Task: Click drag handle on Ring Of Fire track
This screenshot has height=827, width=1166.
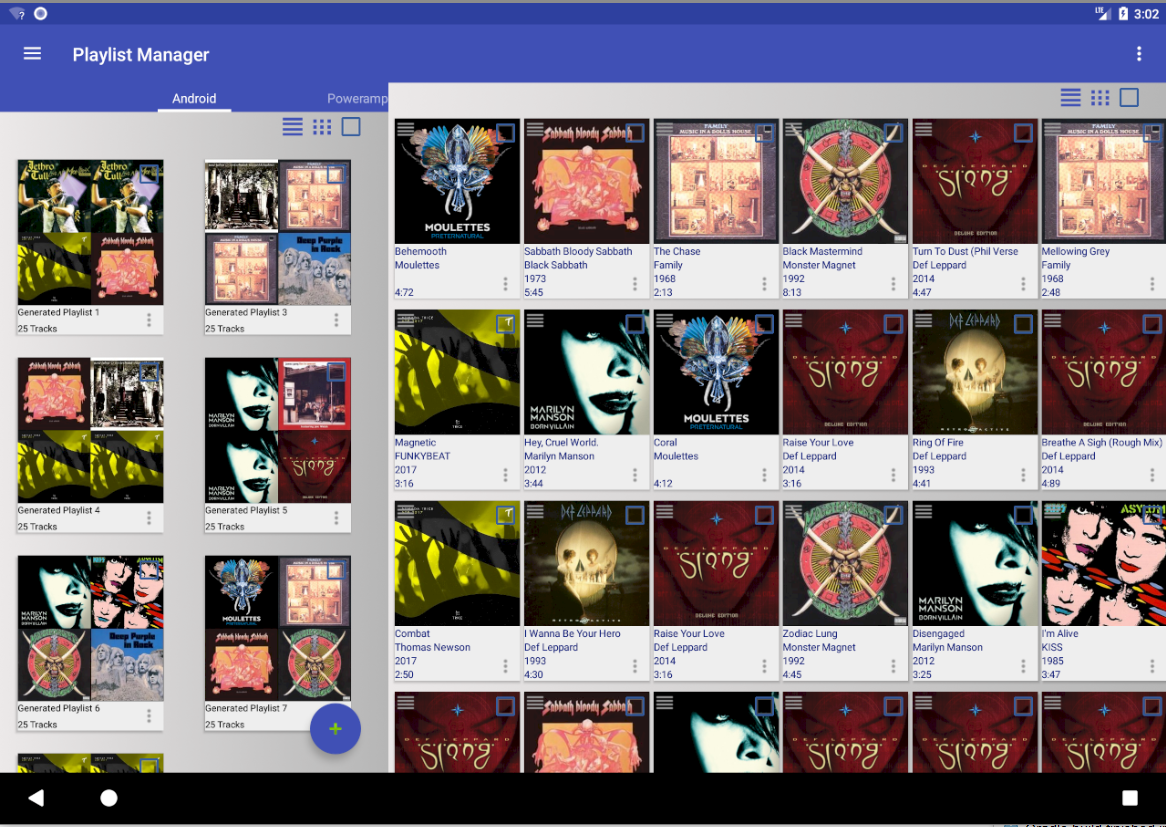Action: [x=923, y=321]
